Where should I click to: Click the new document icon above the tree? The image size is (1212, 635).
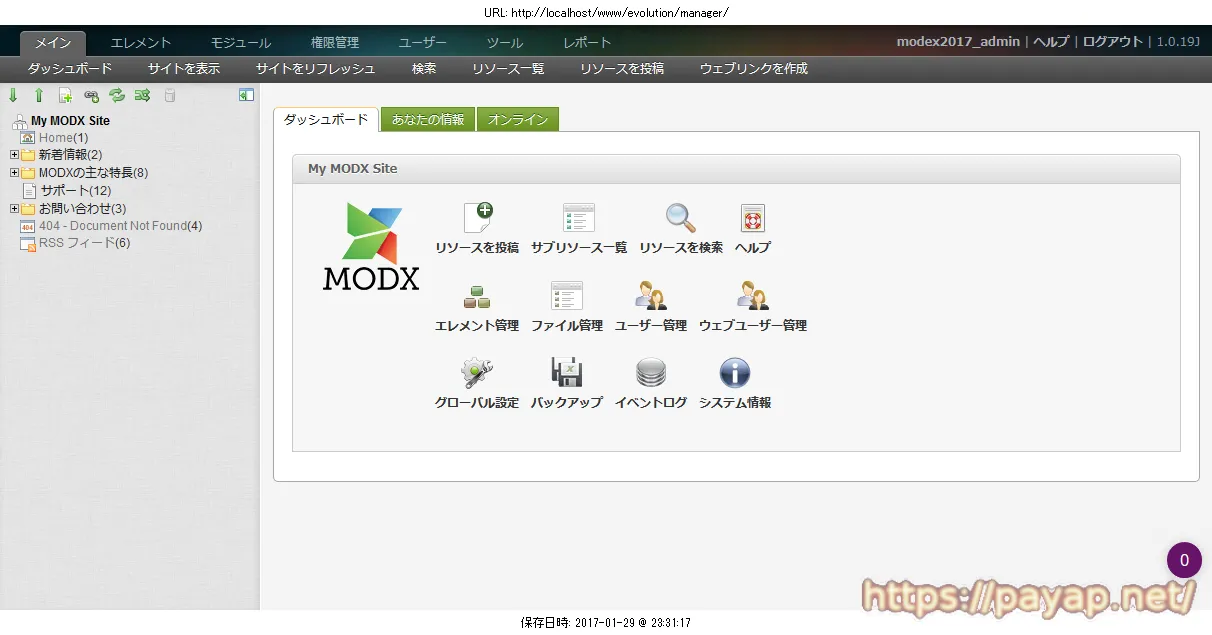click(x=64, y=95)
